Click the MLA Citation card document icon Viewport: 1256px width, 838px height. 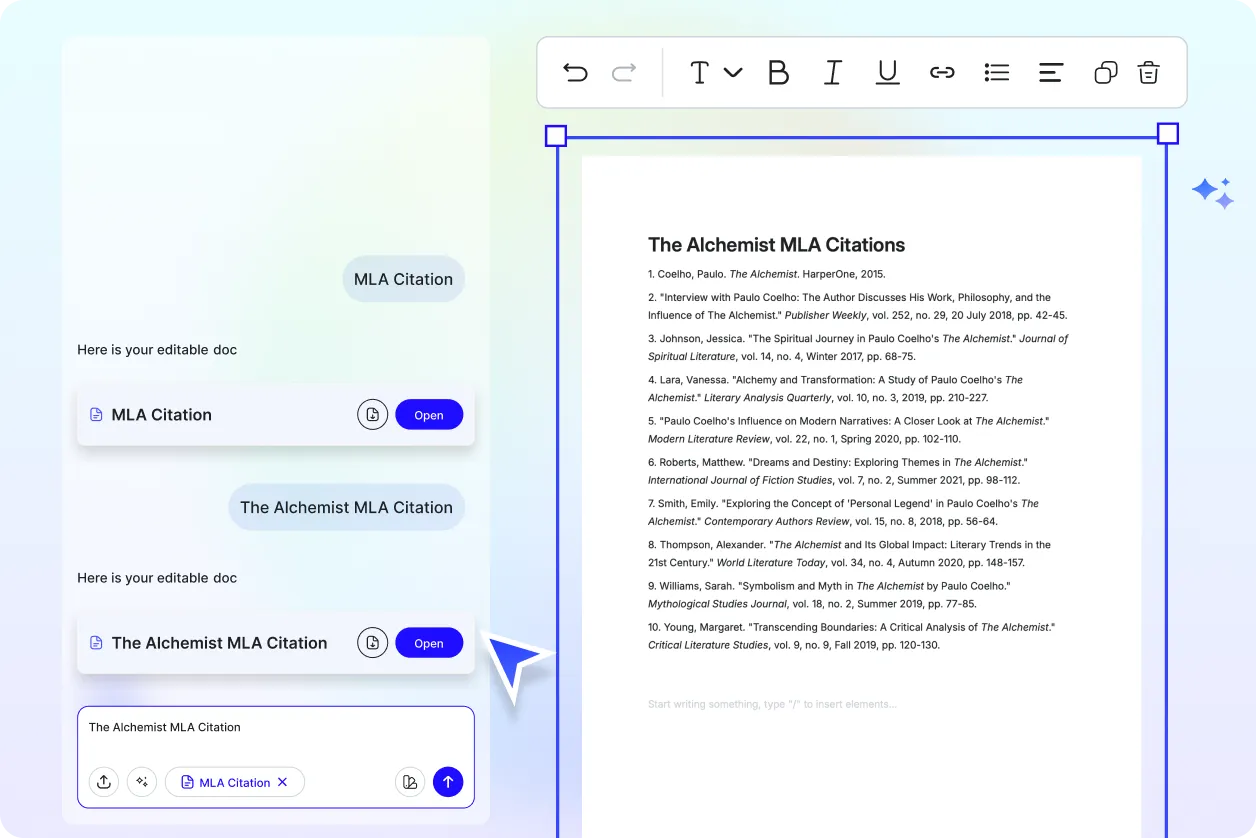pos(97,415)
